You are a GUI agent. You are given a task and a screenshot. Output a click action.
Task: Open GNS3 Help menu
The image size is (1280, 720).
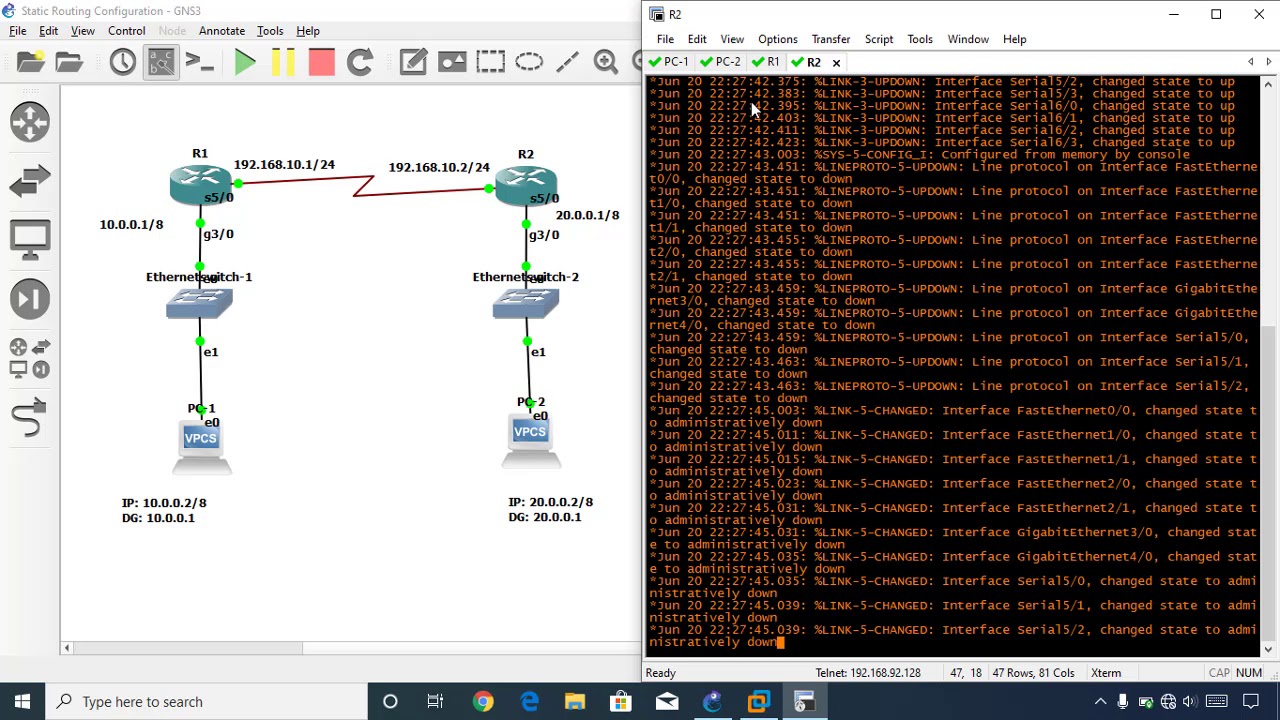coord(308,31)
